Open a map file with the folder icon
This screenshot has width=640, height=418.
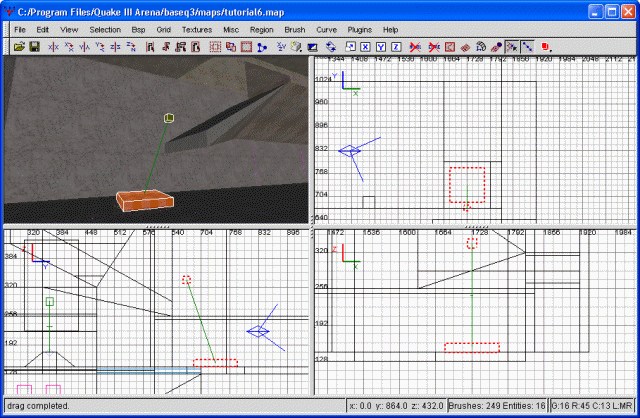coord(19,47)
